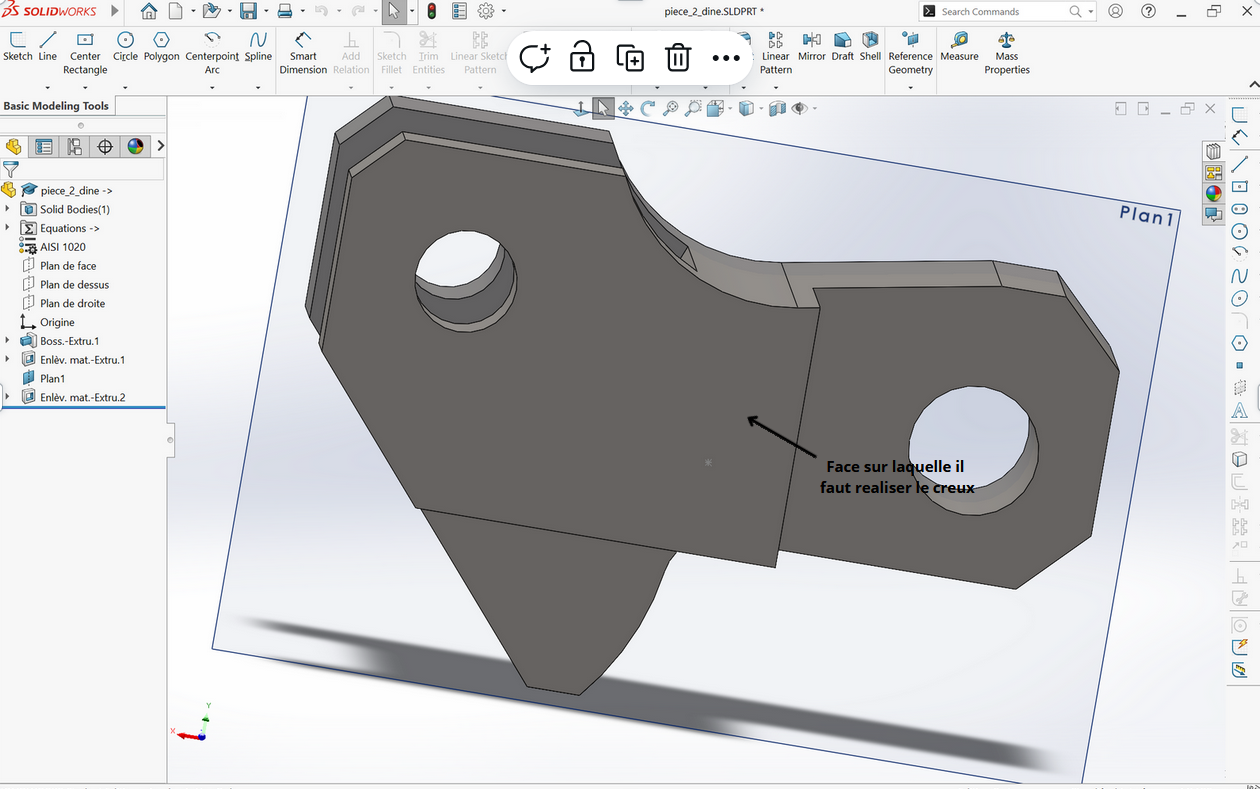The height and width of the screenshot is (789, 1260).
Task: Open Reference Geometry menu
Action: 910,53
